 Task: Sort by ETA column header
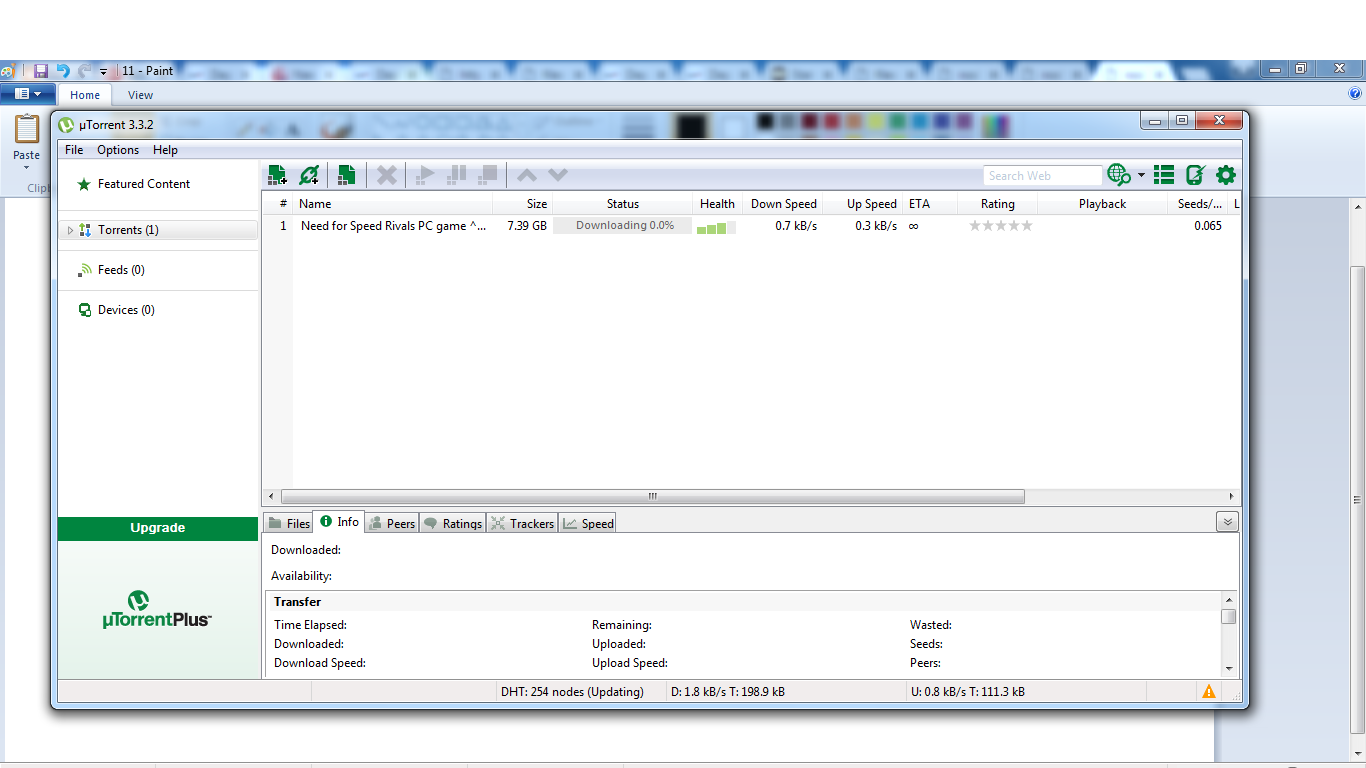tap(930, 204)
